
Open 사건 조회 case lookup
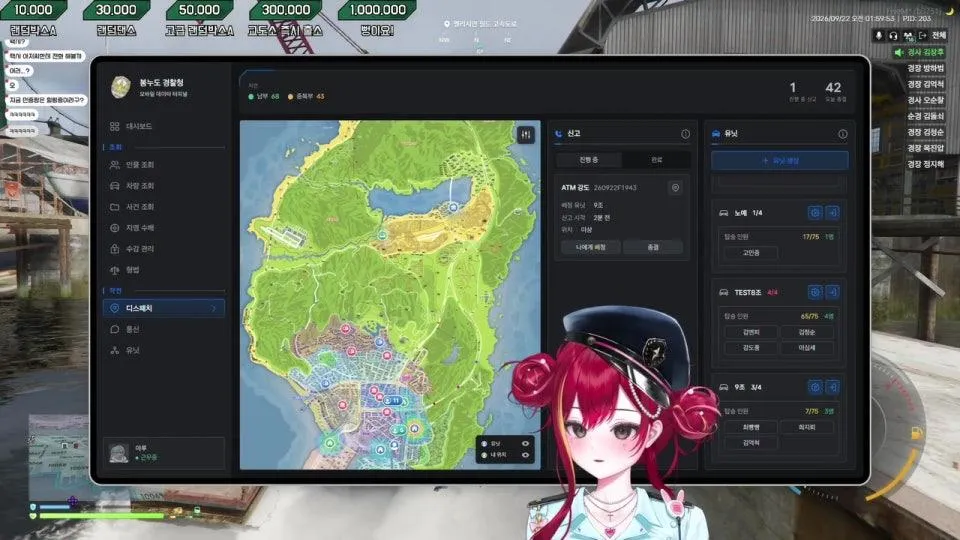(164, 207)
